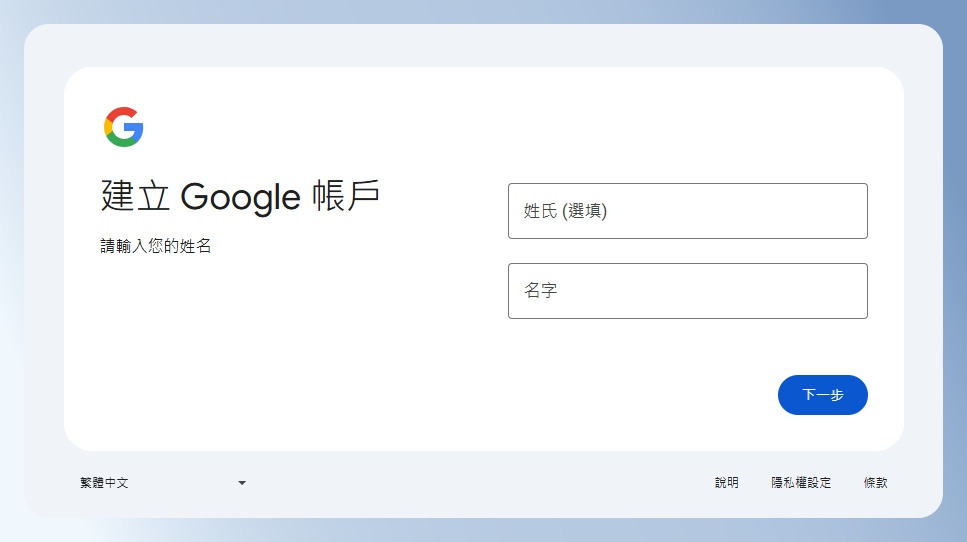Click the 繁體中文 language label text
Image resolution: width=967 pixels, height=542 pixels.
pyautogui.click(x=104, y=483)
